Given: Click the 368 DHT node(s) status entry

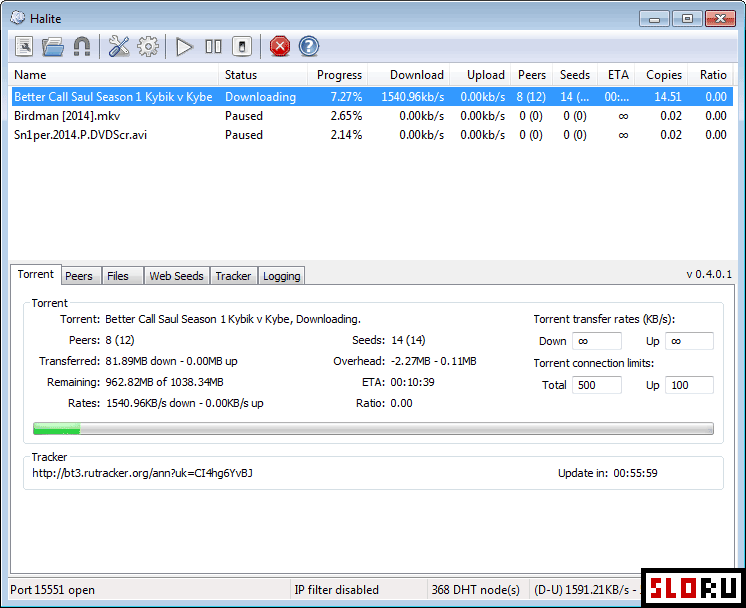Looking at the screenshot, I should tap(478, 590).
